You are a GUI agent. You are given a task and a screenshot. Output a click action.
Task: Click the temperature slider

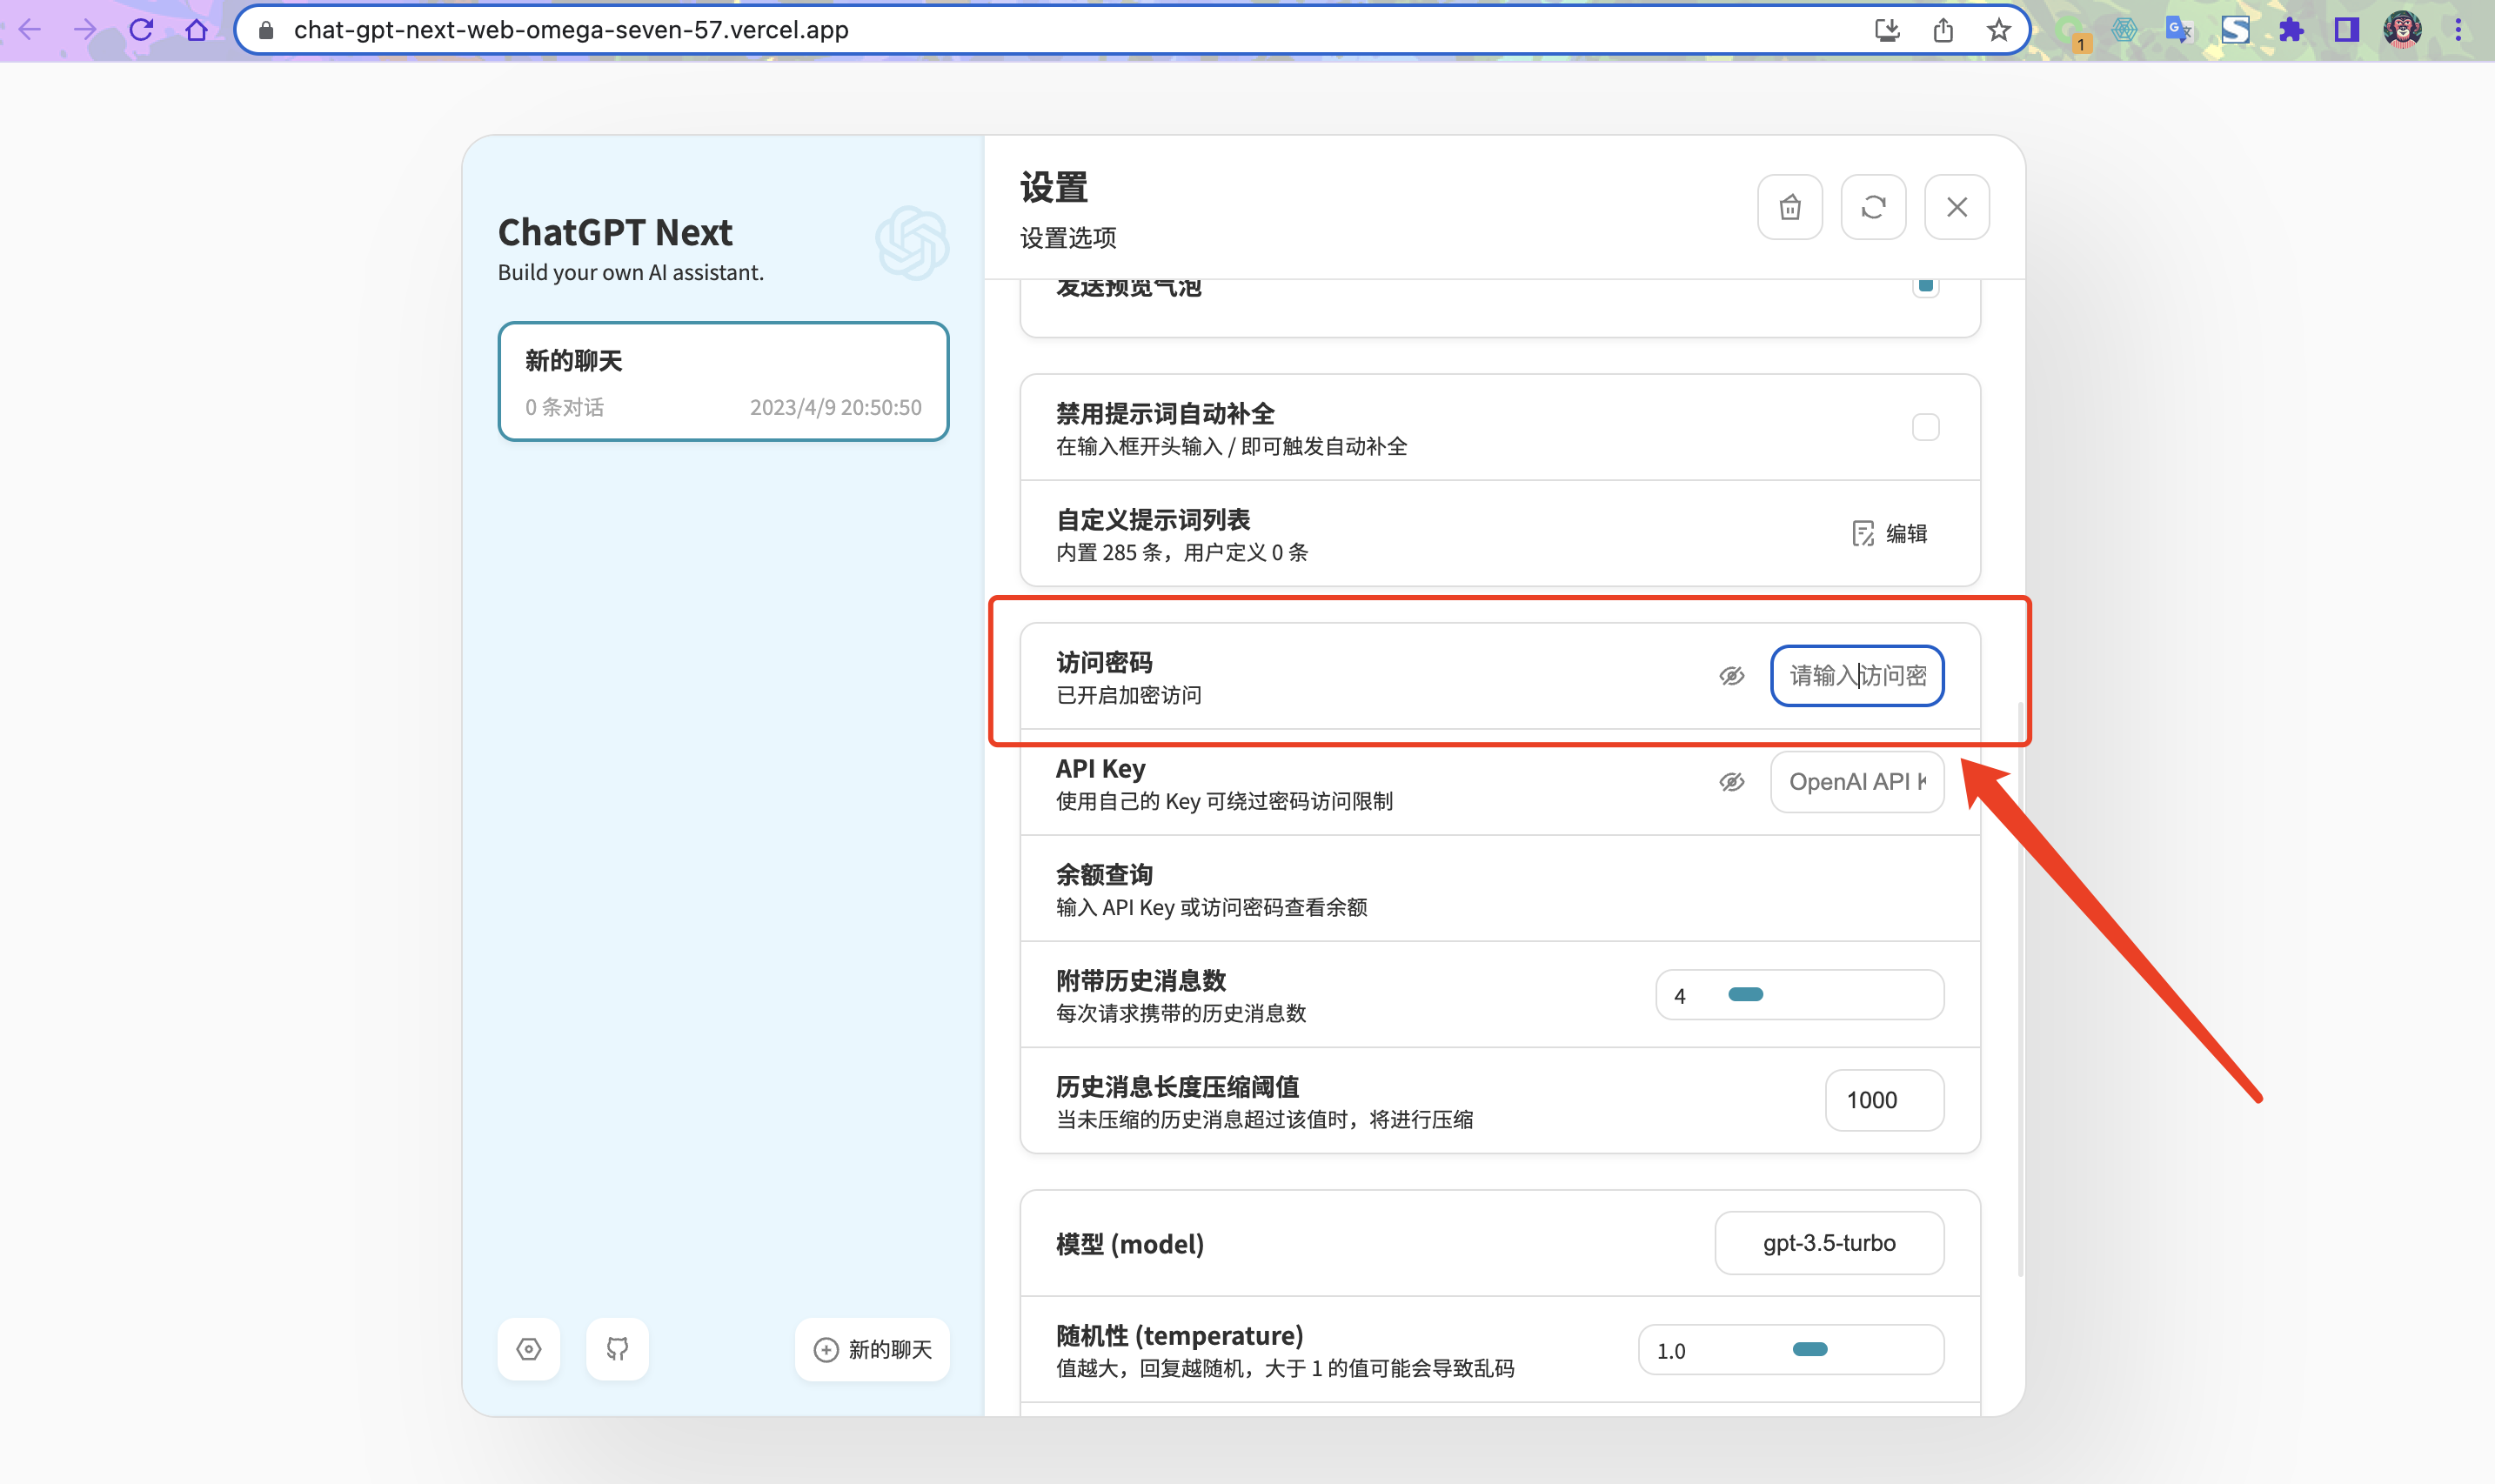(1810, 1349)
